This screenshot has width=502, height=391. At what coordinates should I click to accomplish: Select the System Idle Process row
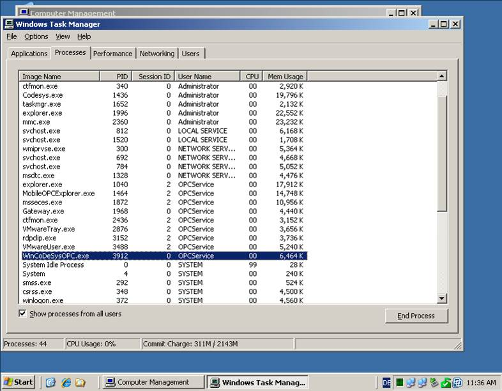pos(163,265)
